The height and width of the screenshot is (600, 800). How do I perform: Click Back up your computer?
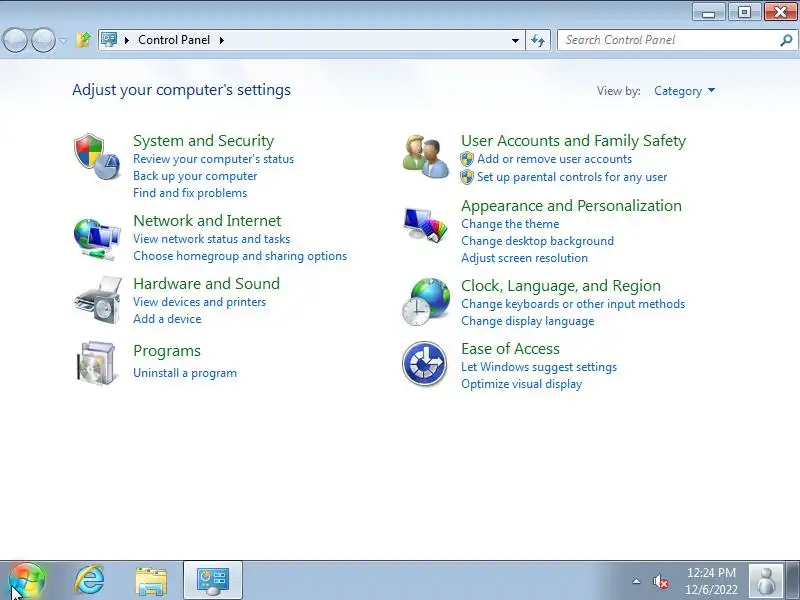point(195,176)
